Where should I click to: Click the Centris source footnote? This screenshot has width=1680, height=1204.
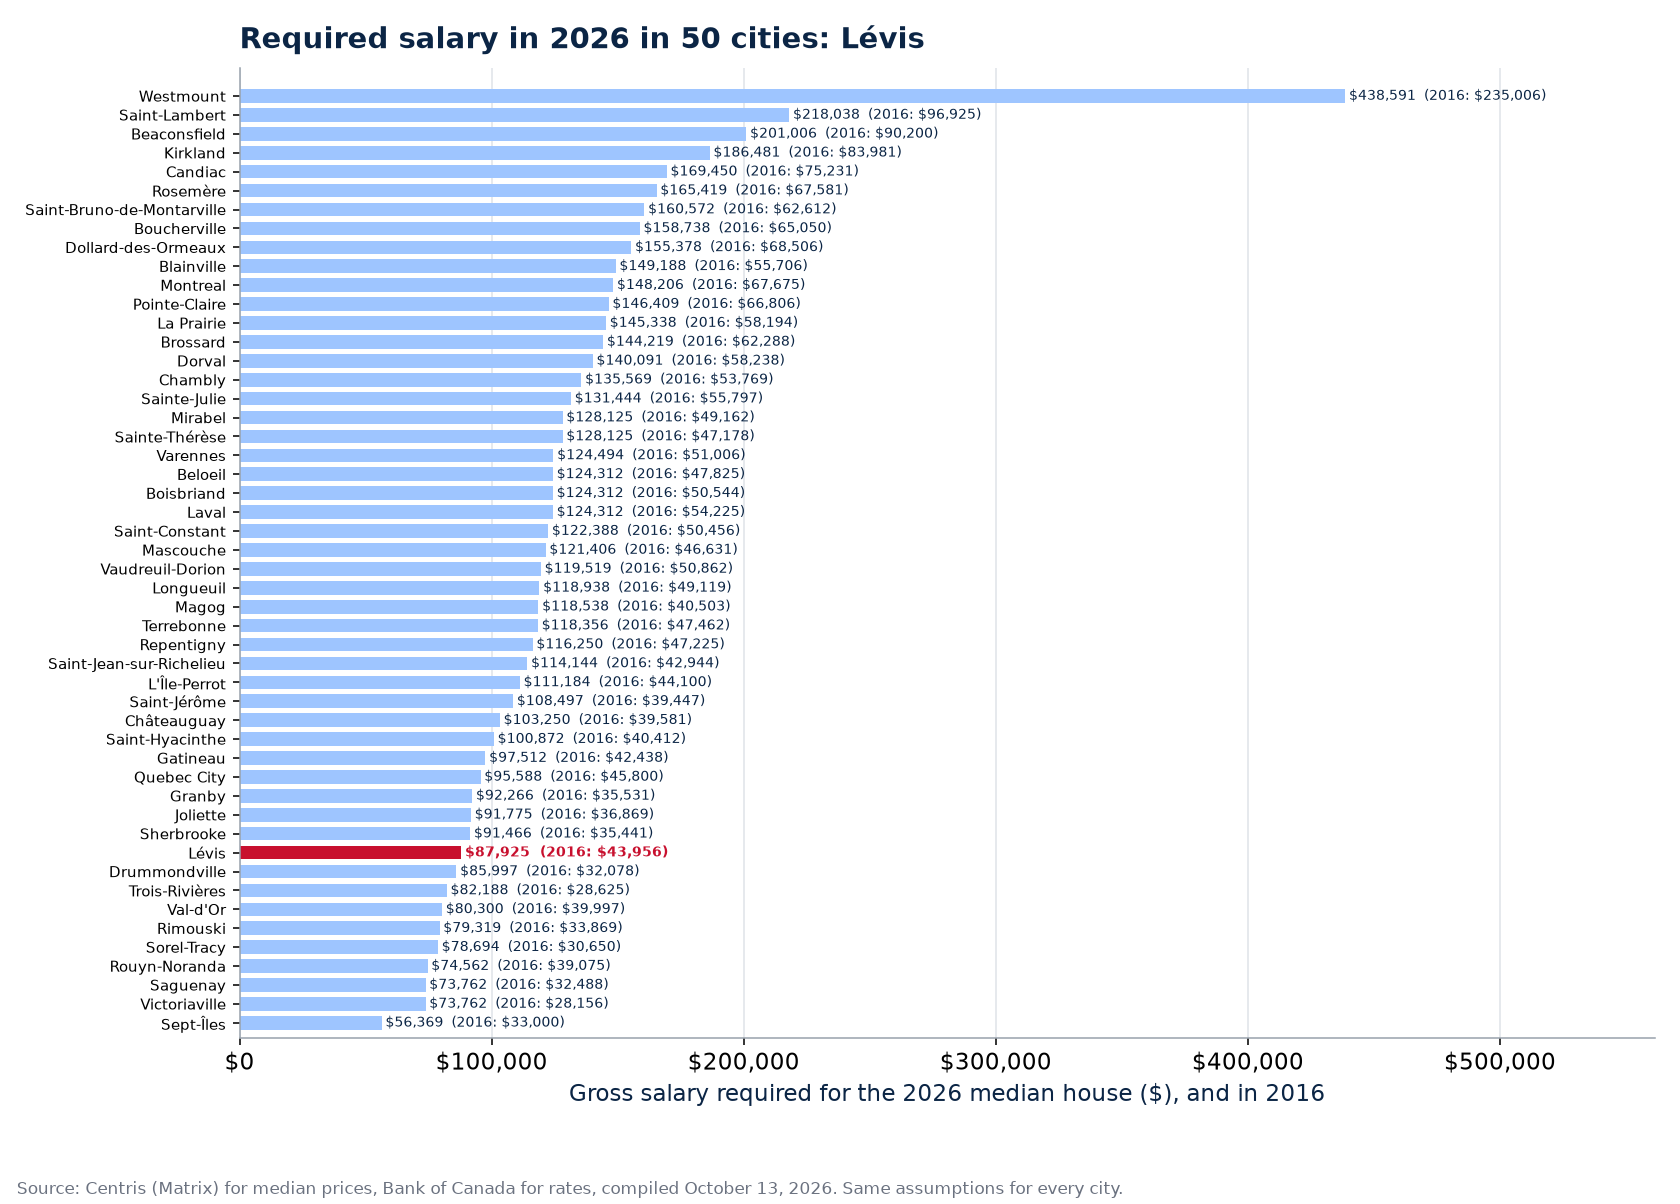[x=570, y=1189]
